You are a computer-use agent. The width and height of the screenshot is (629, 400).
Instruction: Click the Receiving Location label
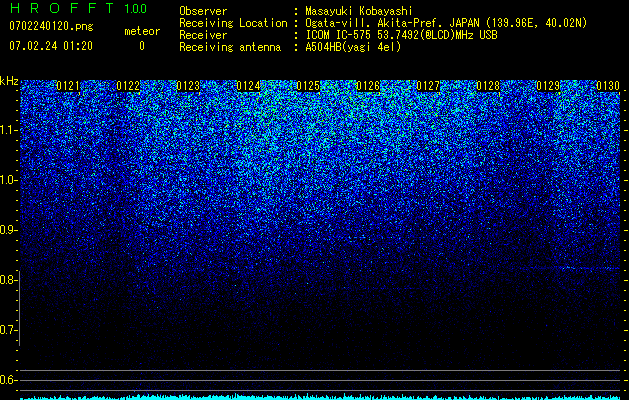point(233,23)
